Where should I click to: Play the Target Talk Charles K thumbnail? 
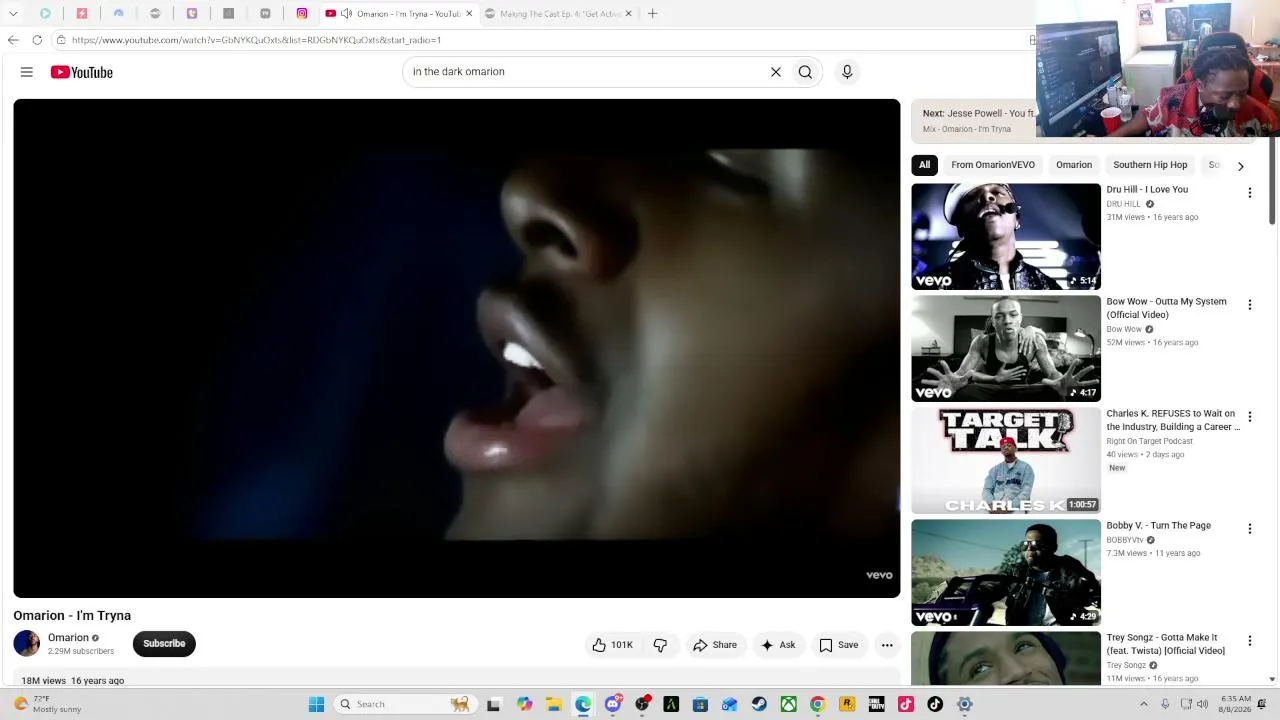point(1006,461)
